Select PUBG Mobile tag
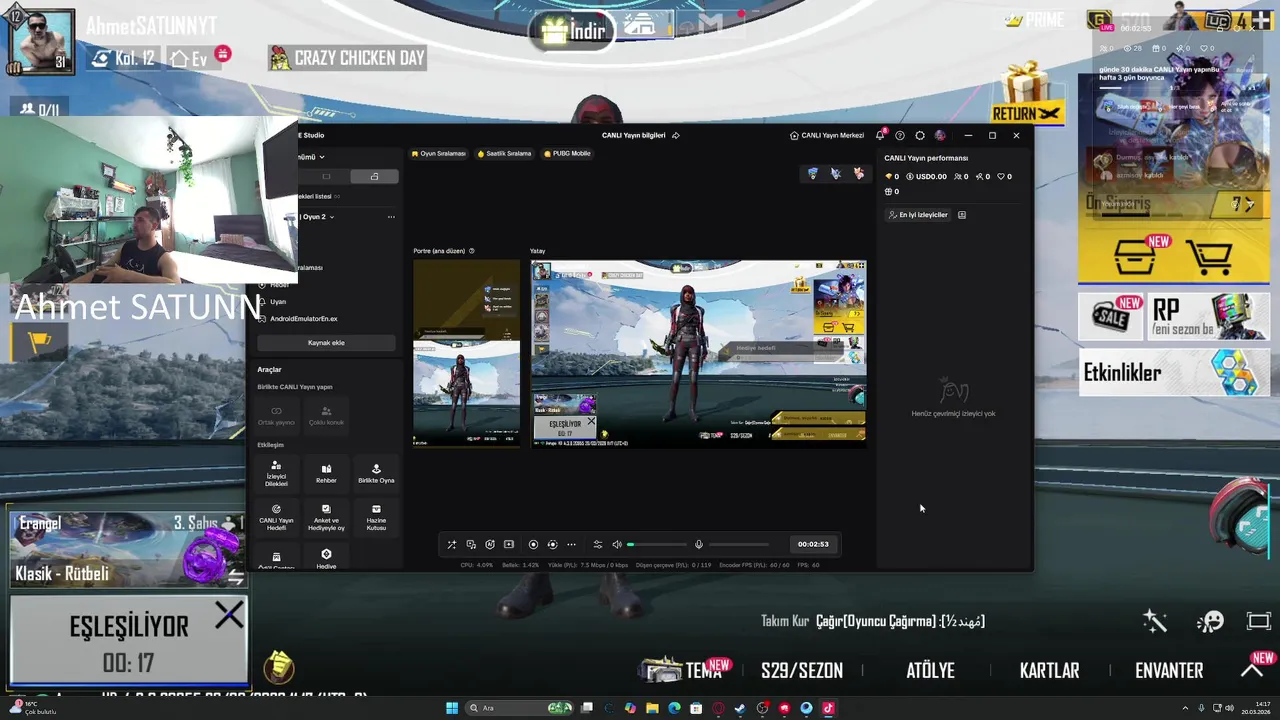This screenshot has width=1280, height=720. [x=567, y=153]
